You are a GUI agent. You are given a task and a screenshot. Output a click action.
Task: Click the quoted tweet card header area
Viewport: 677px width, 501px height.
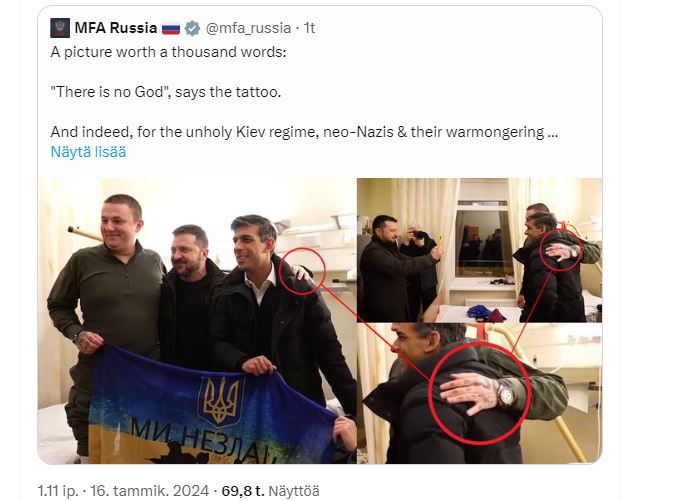point(183,28)
